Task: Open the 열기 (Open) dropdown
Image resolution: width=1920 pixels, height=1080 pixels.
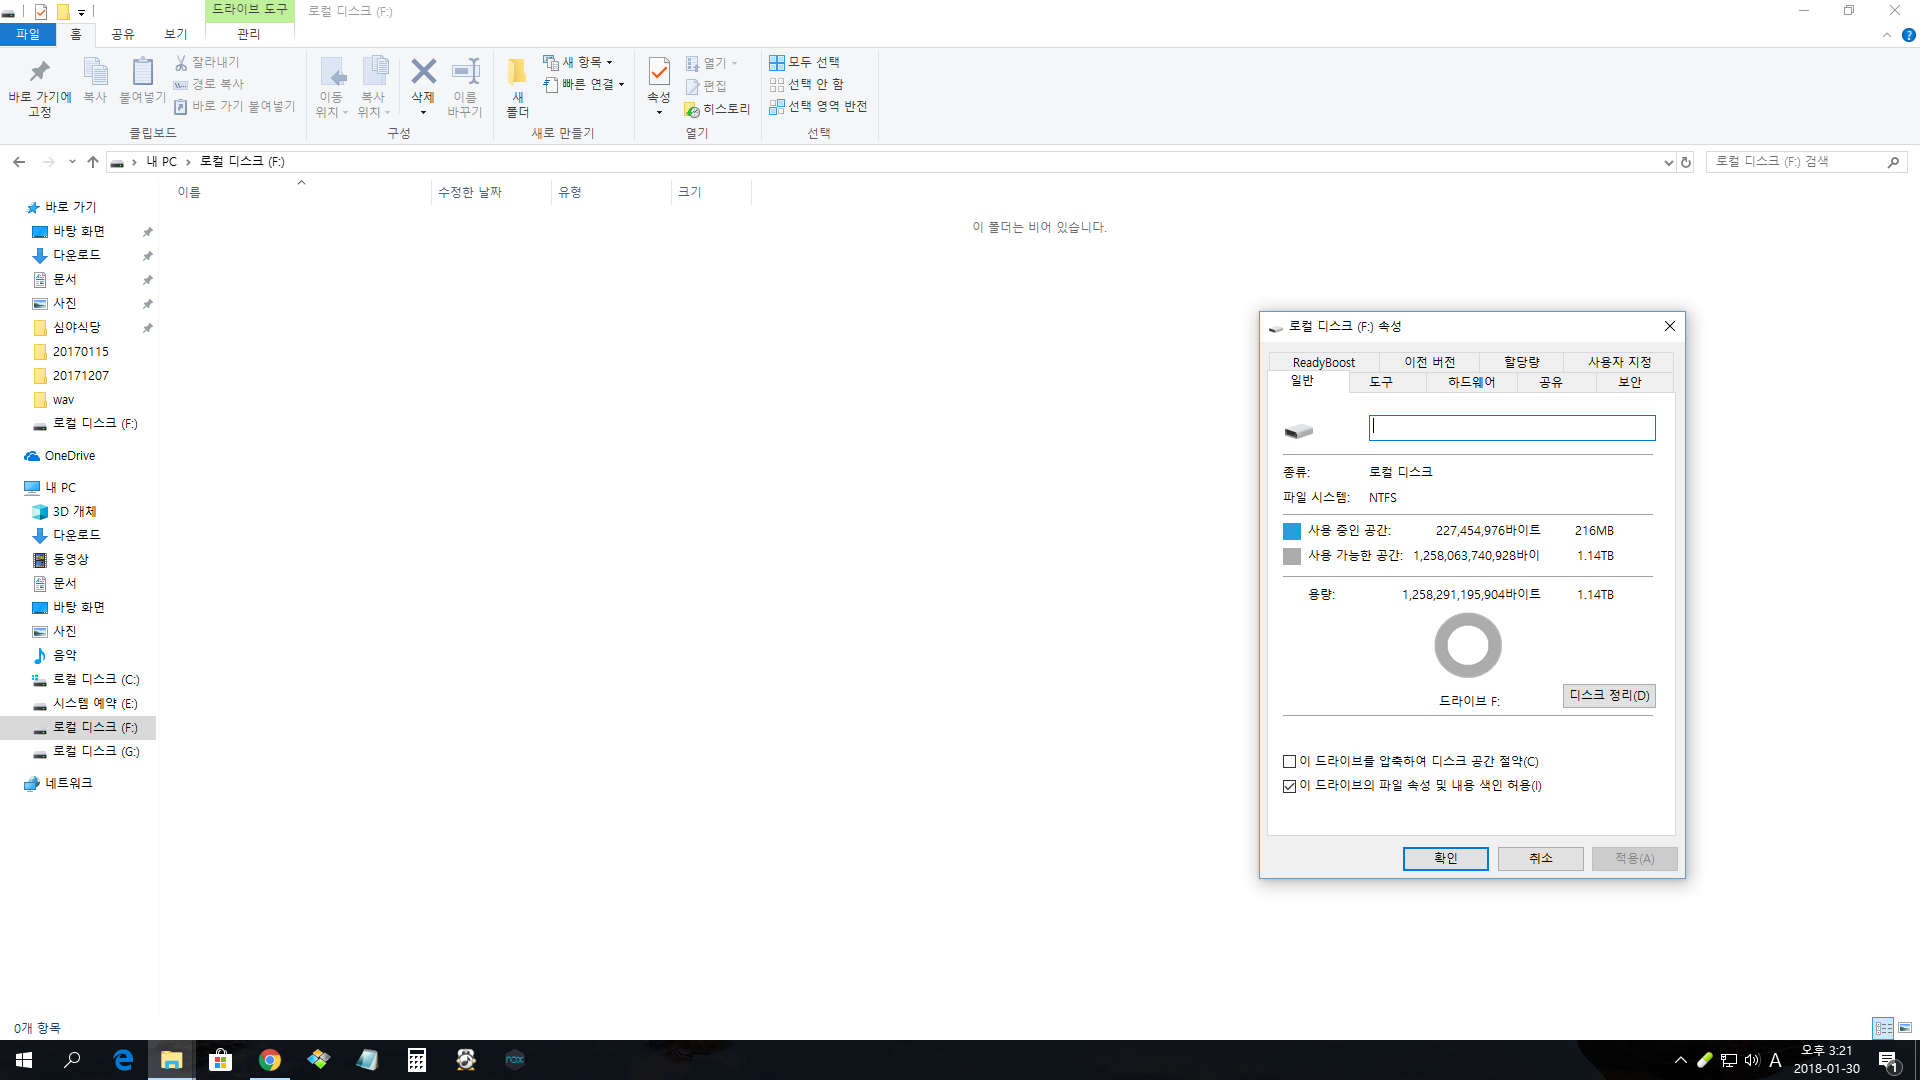Action: (711, 63)
